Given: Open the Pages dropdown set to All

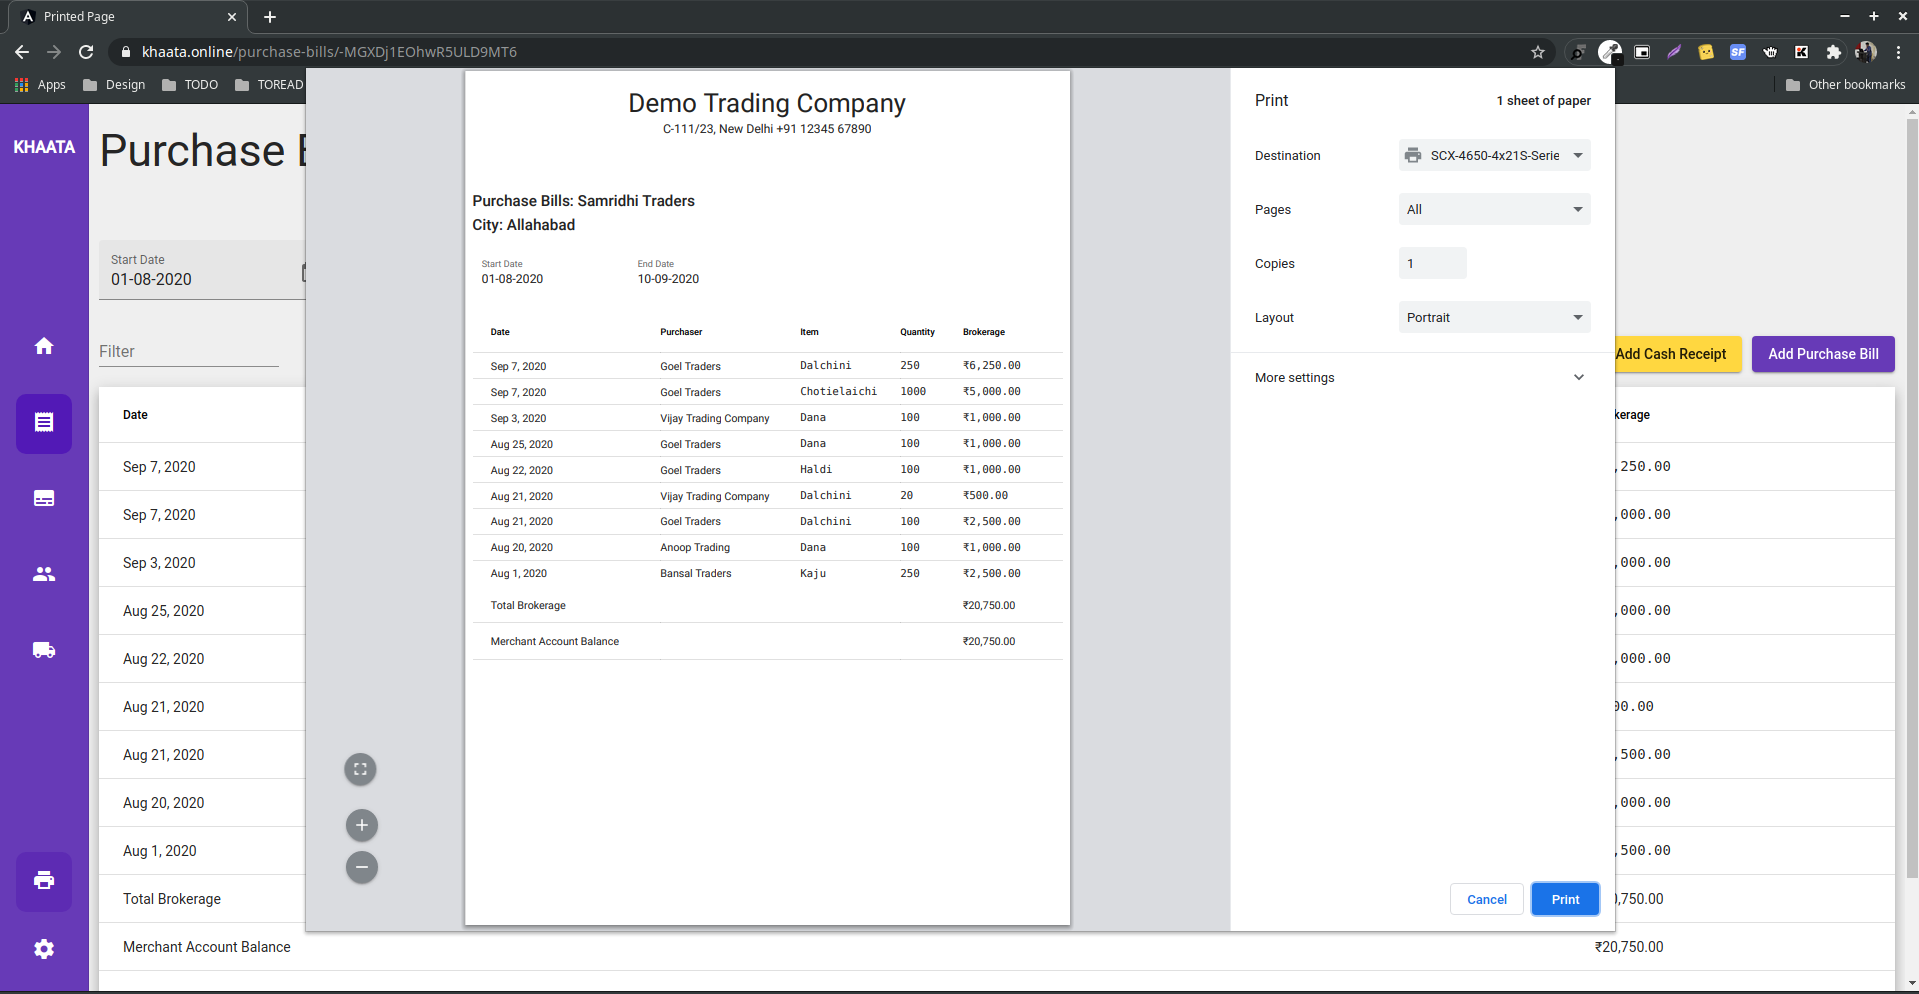Looking at the screenshot, I should [x=1494, y=209].
